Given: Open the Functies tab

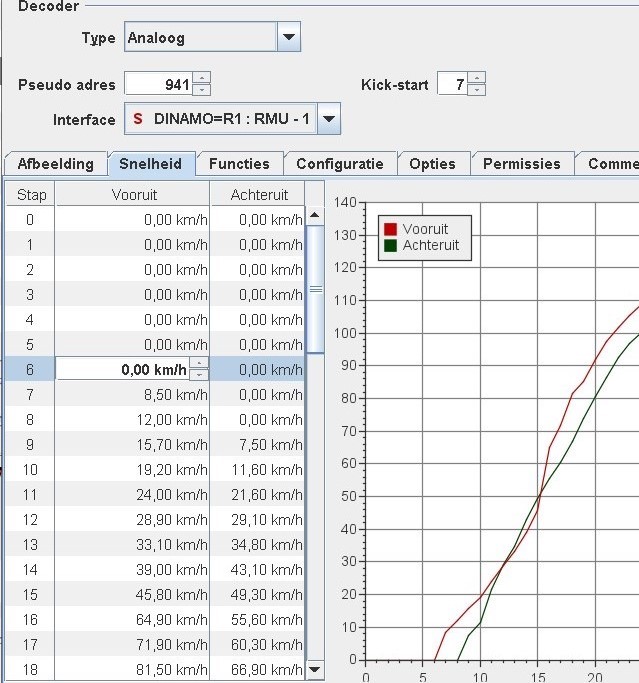Looking at the screenshot, I should (239, 164).
